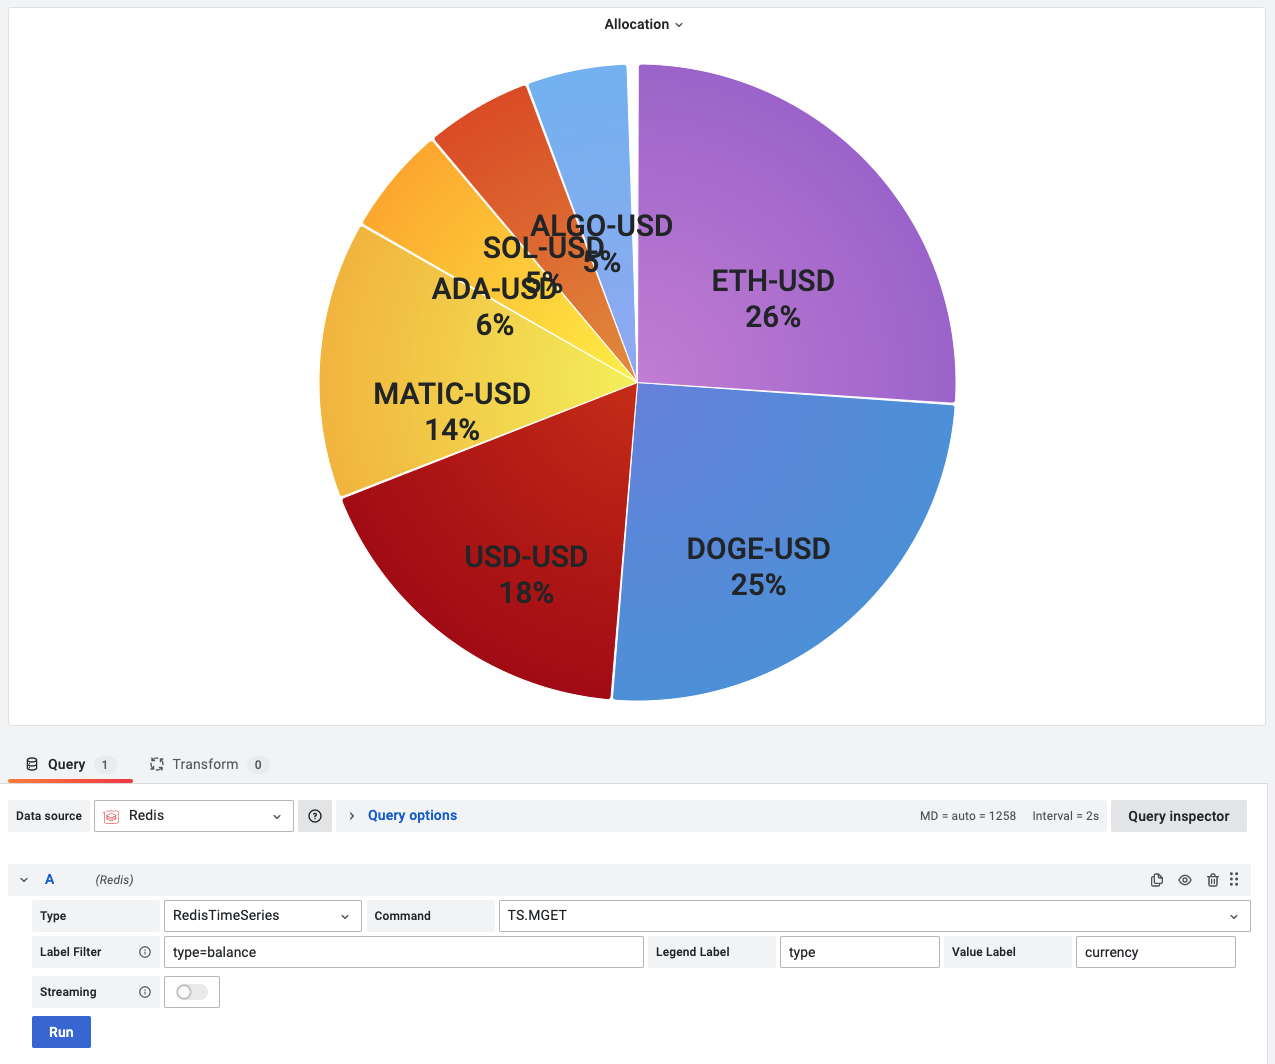Expand the TS.MGET command dropdown

pos(1234,915)
